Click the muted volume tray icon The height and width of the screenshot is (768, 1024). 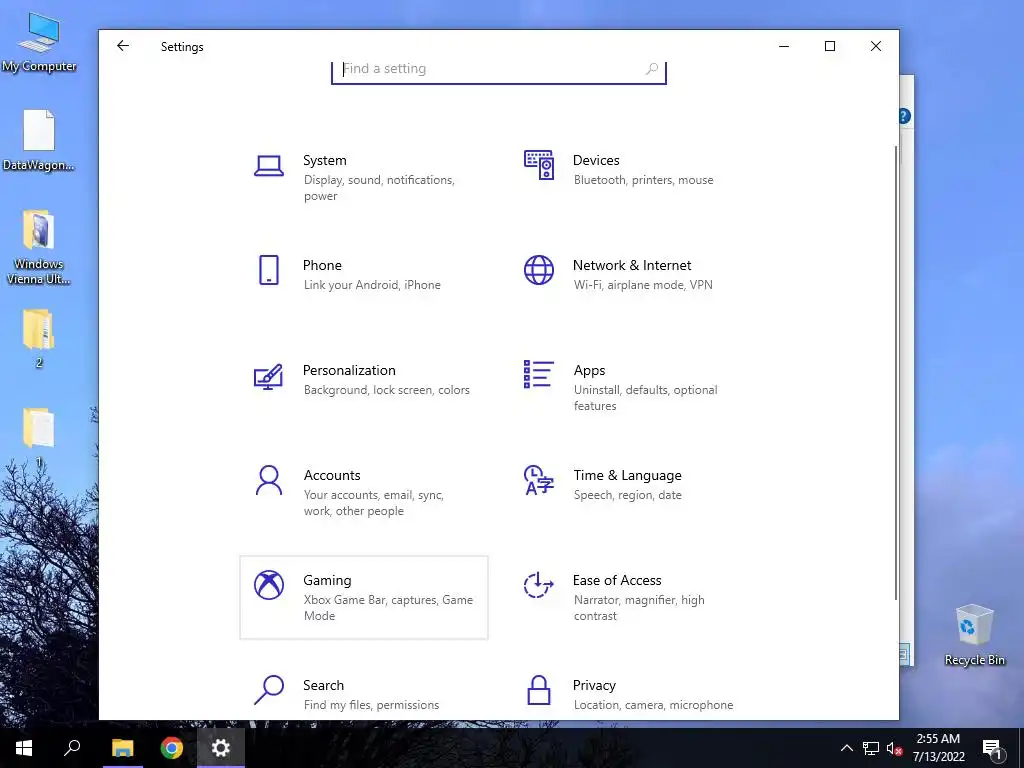895,748
